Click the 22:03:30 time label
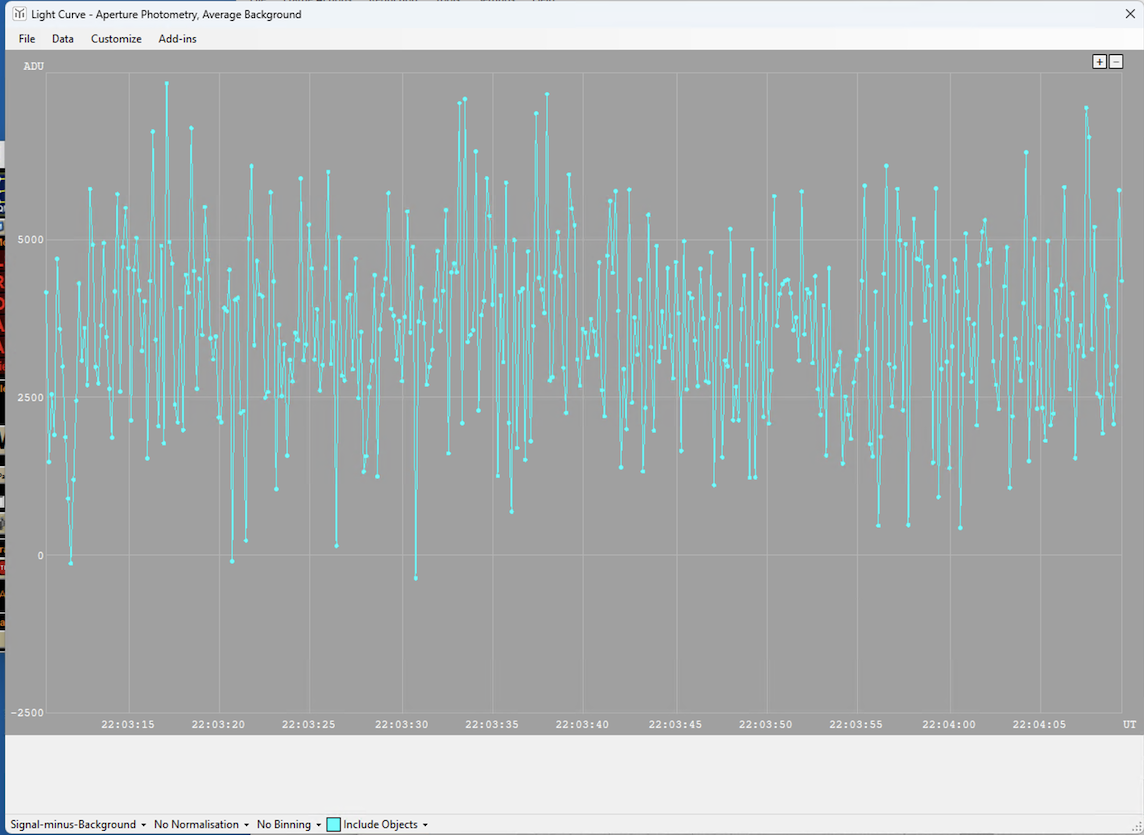Viewport: 1144px width, 835px height. 401,724
